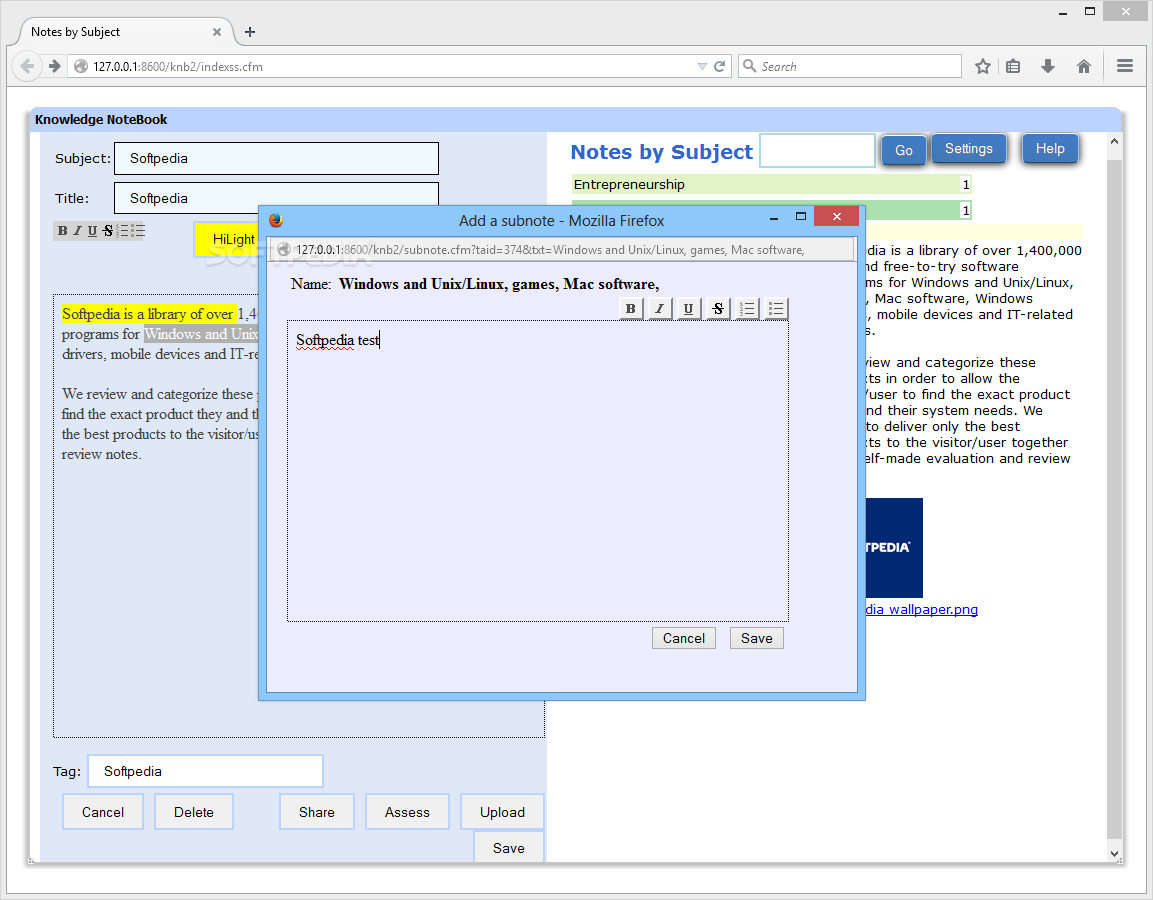Viewport: 1153px width, 900px height.
Task: Click the browser Search field
Action: pyautogui.click(x=850, y=66)
